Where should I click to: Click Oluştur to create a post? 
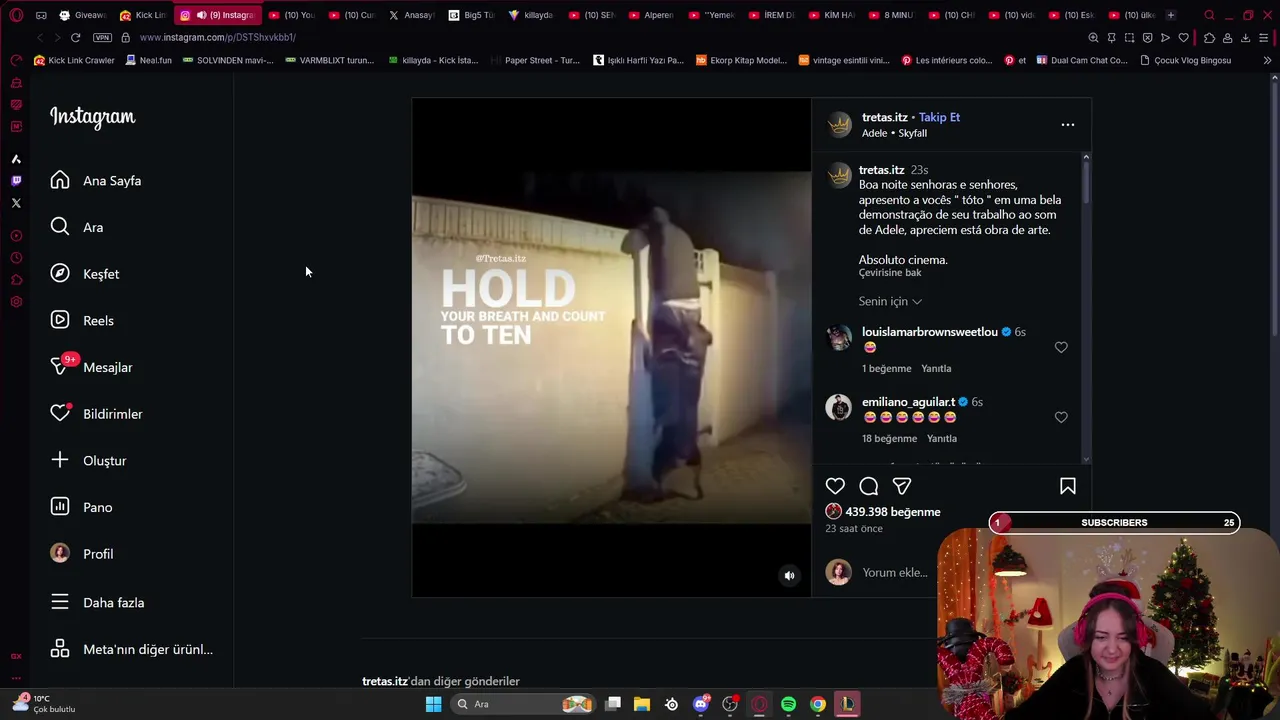coord(89,461)
